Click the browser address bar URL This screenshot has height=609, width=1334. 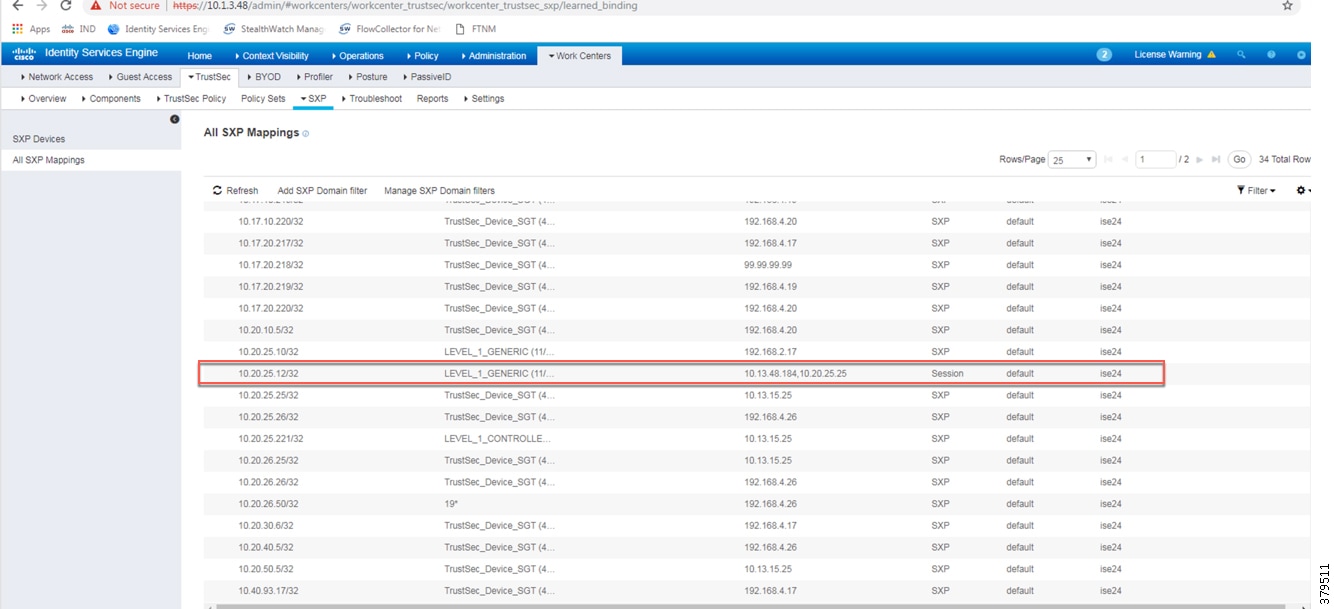point(405,6)
